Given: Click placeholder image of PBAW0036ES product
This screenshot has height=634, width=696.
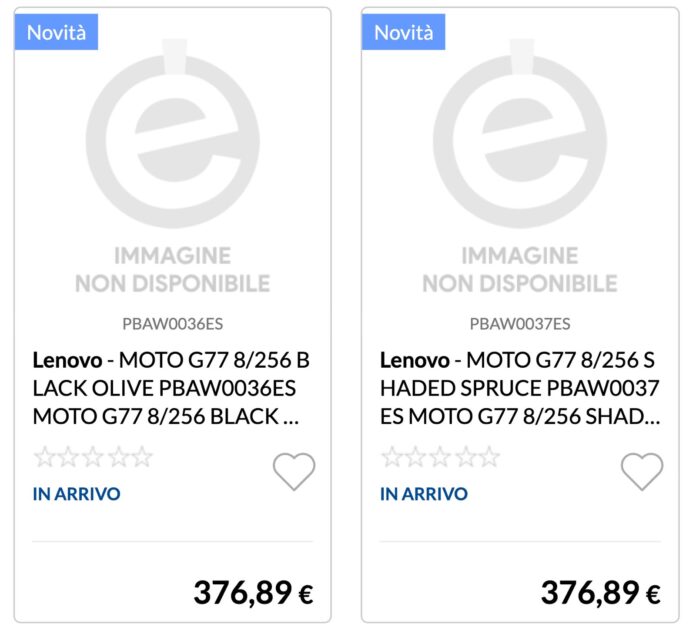Looking at the screenshot, I should point(172,165).
